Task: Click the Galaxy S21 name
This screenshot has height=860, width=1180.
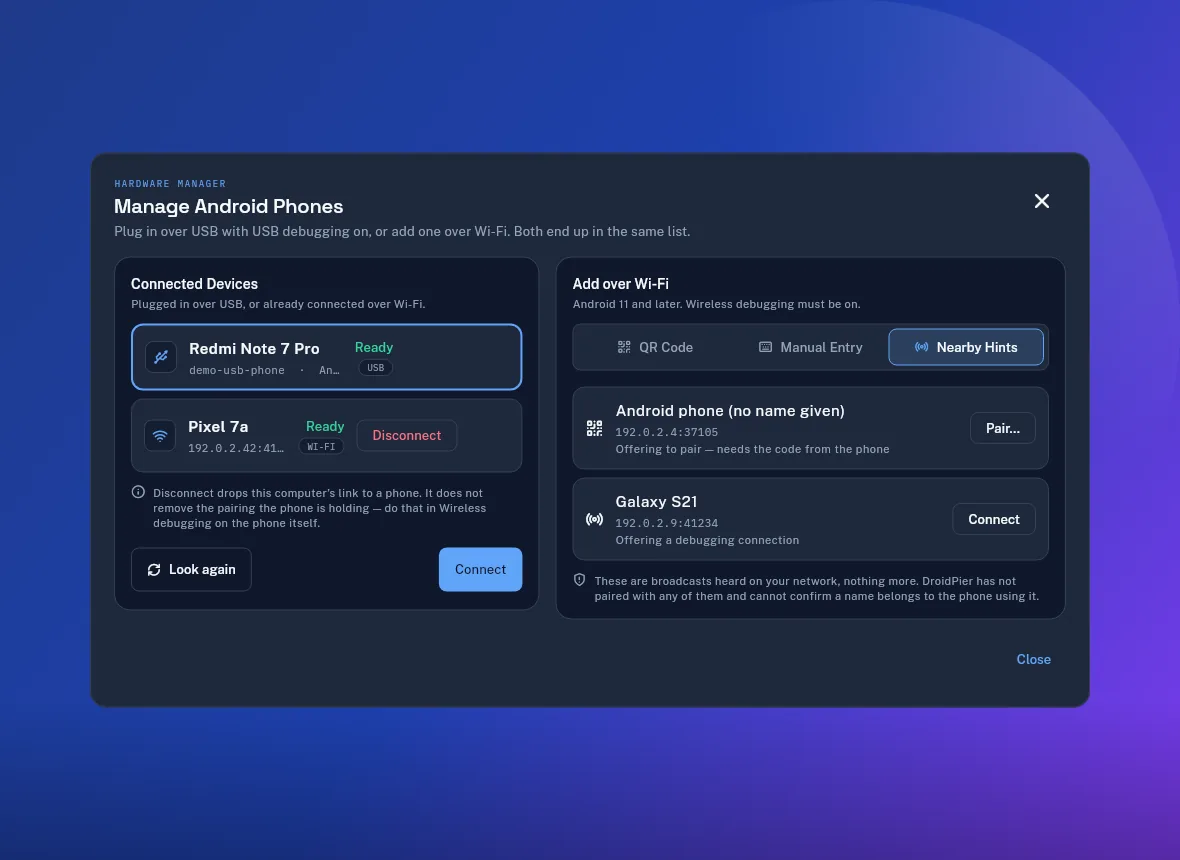Action: 656,502
